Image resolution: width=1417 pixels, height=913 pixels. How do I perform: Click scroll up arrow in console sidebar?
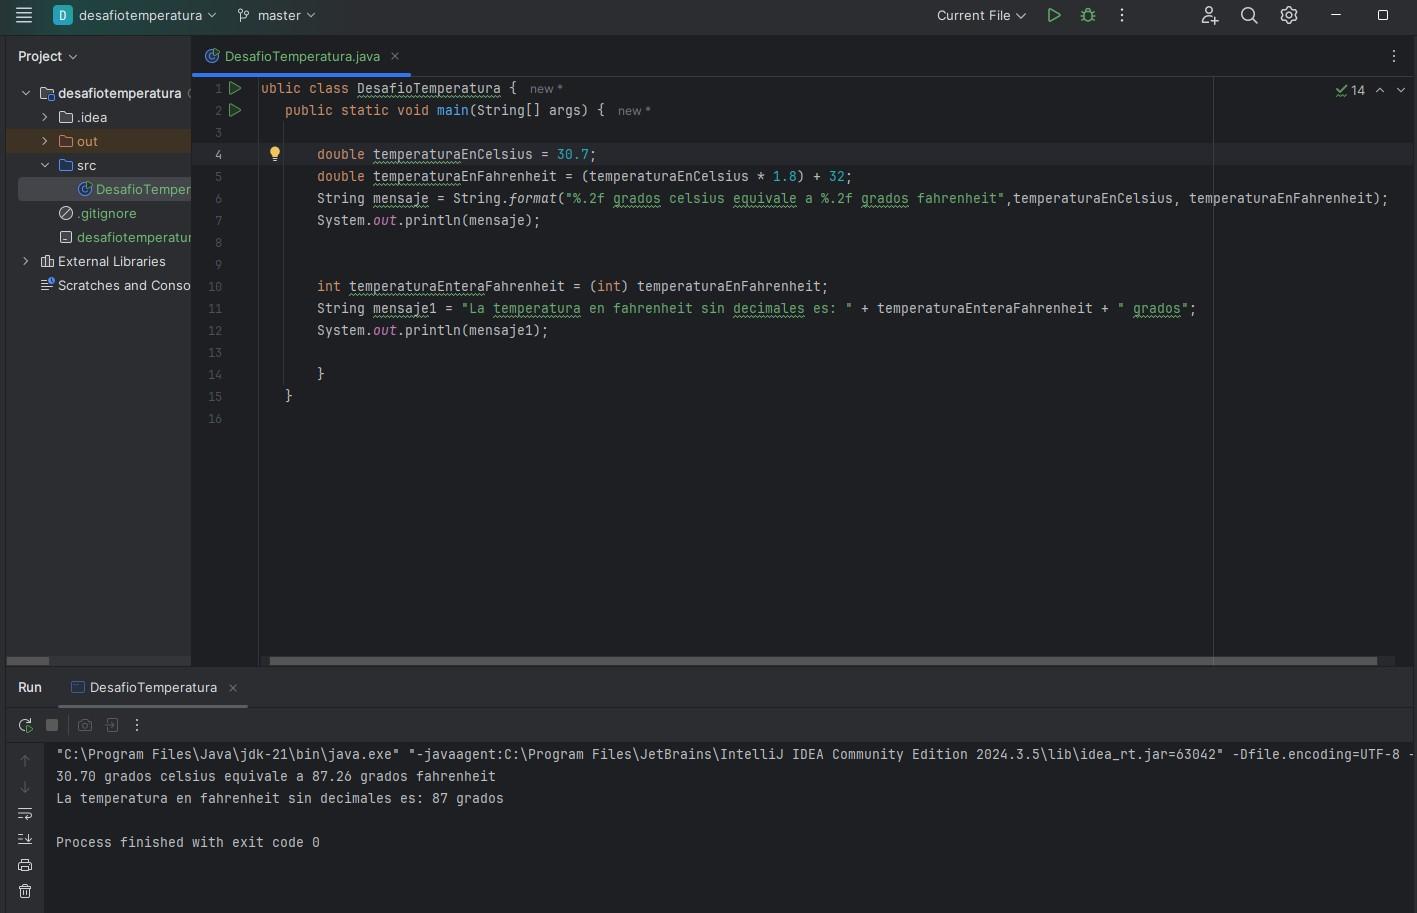click(25, 760)
